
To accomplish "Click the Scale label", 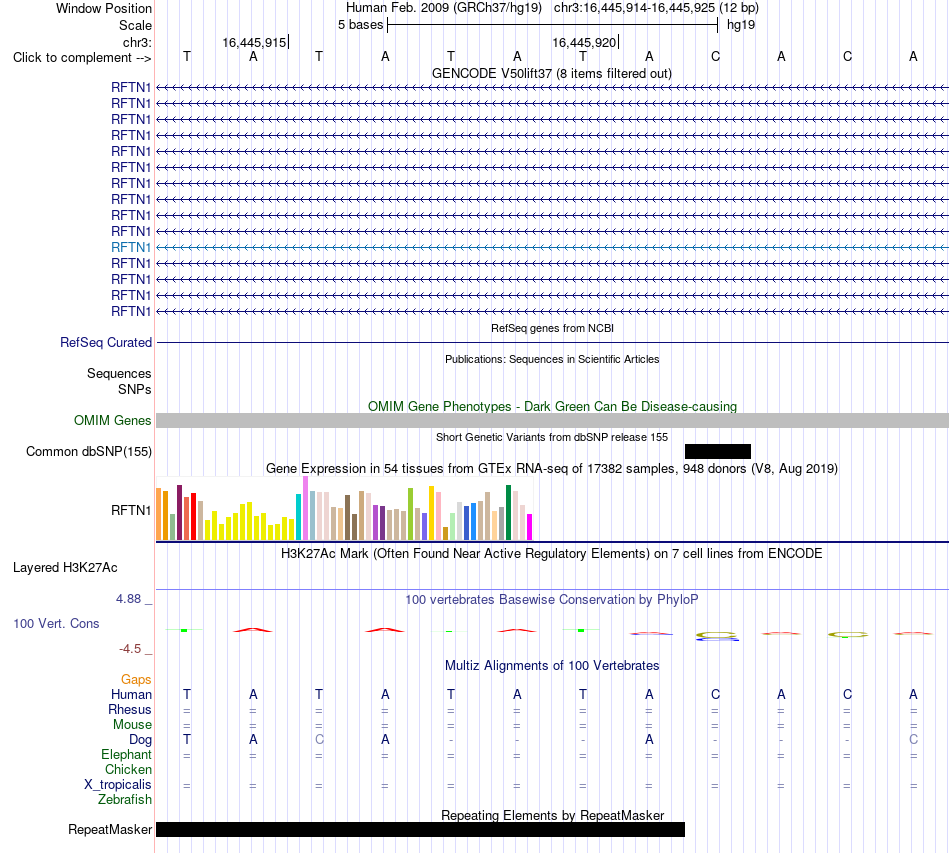I will (135, 25).
